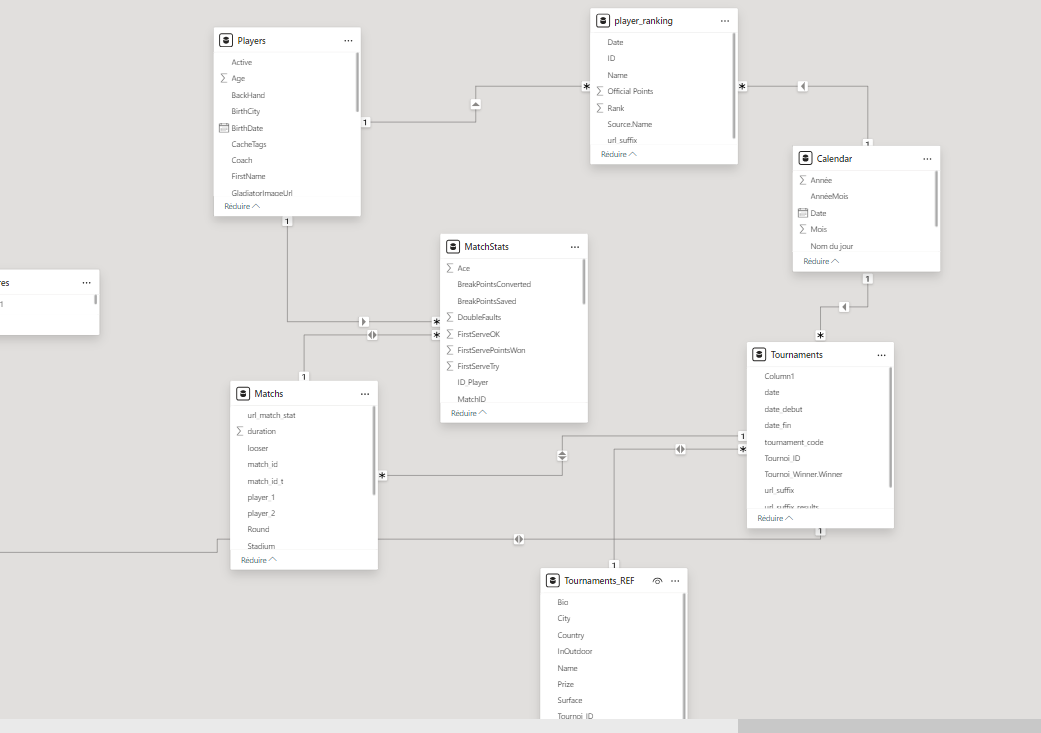The width and height of the screenshot is (1041, 733).
Task: Select InOutdoor field in Tournaments_REF
Action: 574,651
